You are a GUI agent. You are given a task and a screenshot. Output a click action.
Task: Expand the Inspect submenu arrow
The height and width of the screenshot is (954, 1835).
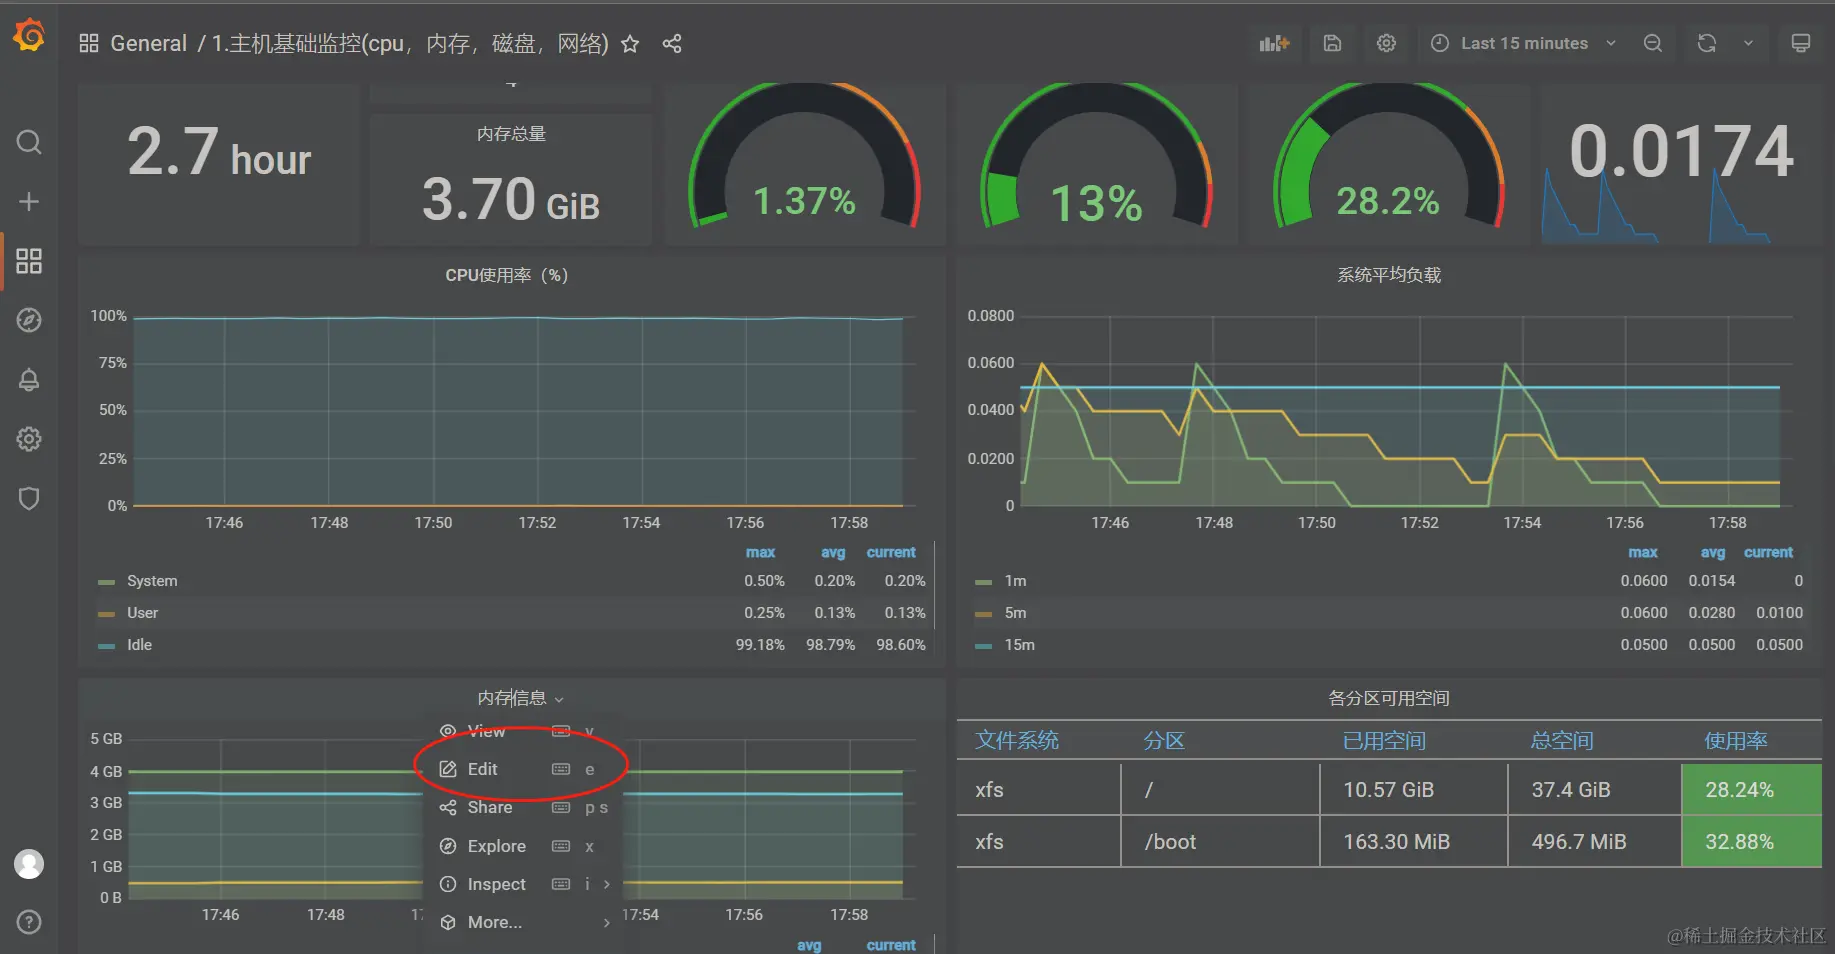point(606,884)
